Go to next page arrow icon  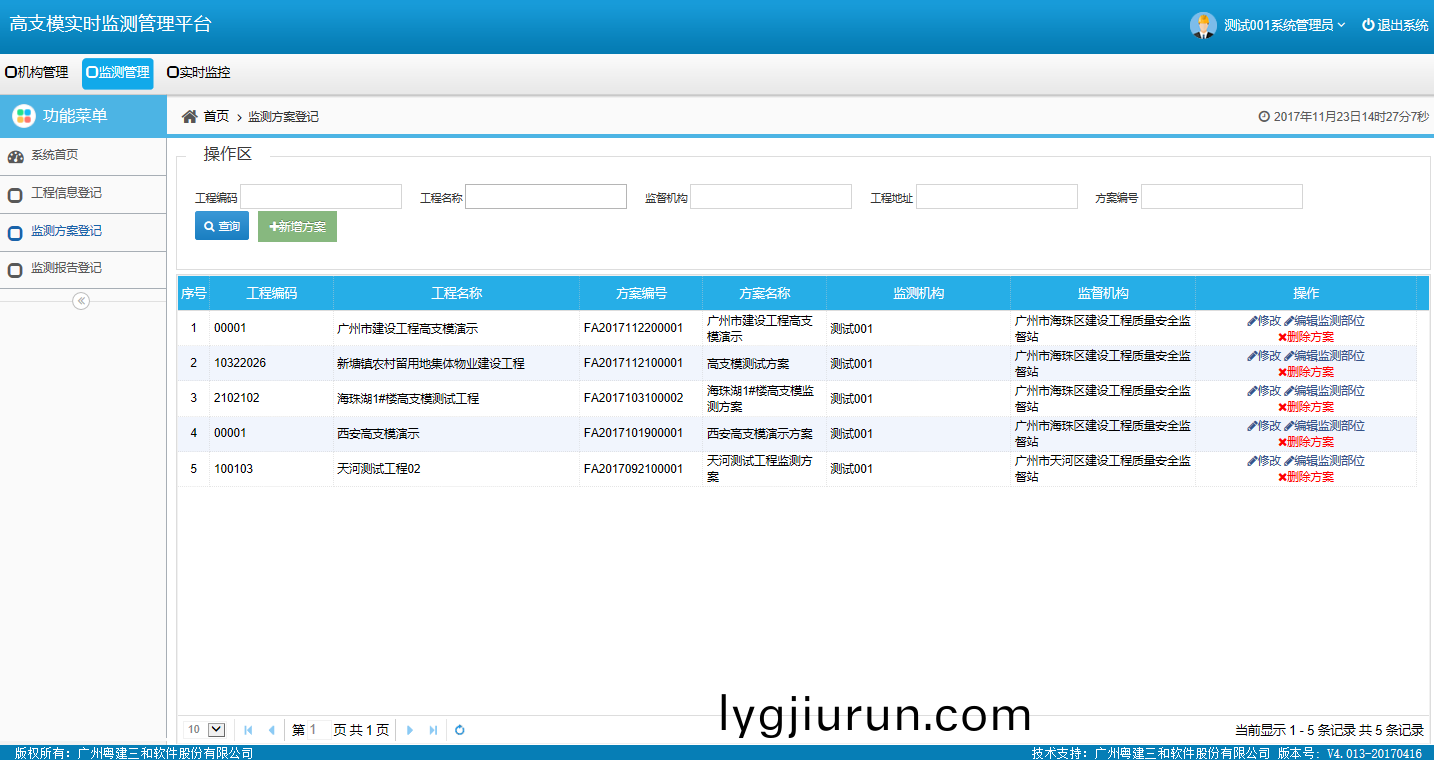click(410, 730)
